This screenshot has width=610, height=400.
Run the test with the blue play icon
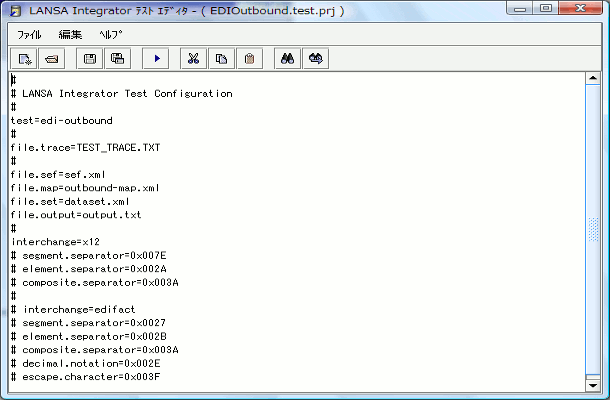pos(156,59)
